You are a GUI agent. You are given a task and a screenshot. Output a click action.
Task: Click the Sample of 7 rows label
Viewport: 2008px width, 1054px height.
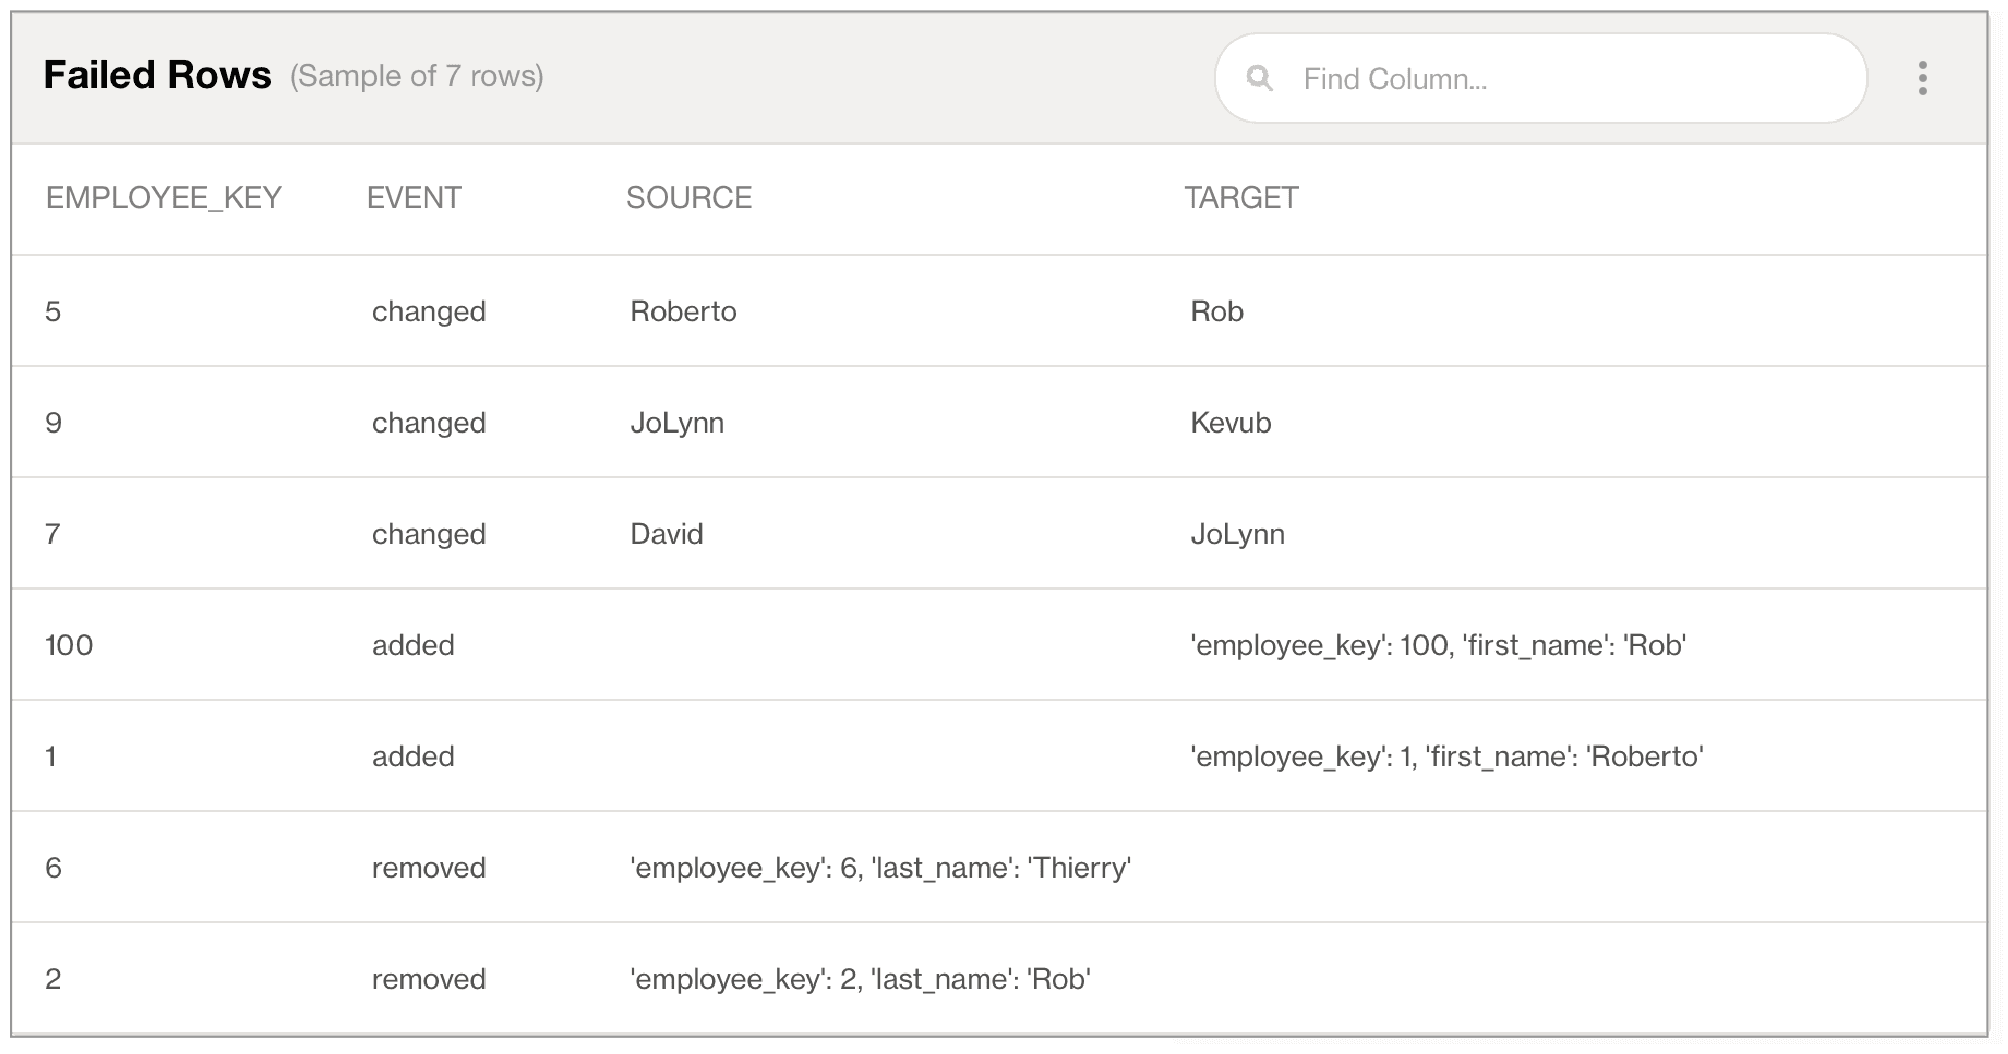417,76
